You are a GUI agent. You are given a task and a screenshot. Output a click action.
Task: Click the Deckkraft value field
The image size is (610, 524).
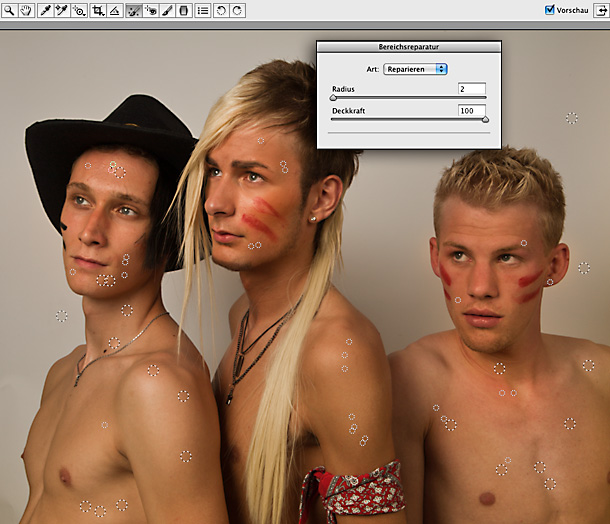pyautogui.click(x=472, y=111)
